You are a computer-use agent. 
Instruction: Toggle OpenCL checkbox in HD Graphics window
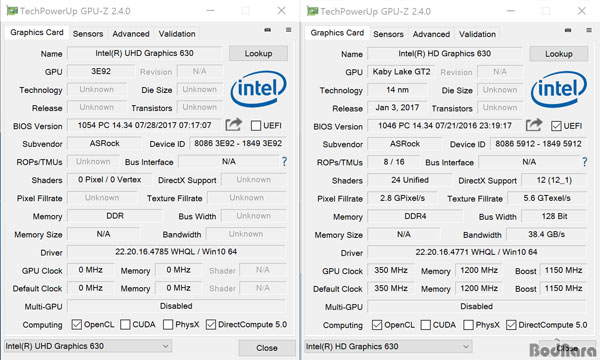click(x=377, y=325)
